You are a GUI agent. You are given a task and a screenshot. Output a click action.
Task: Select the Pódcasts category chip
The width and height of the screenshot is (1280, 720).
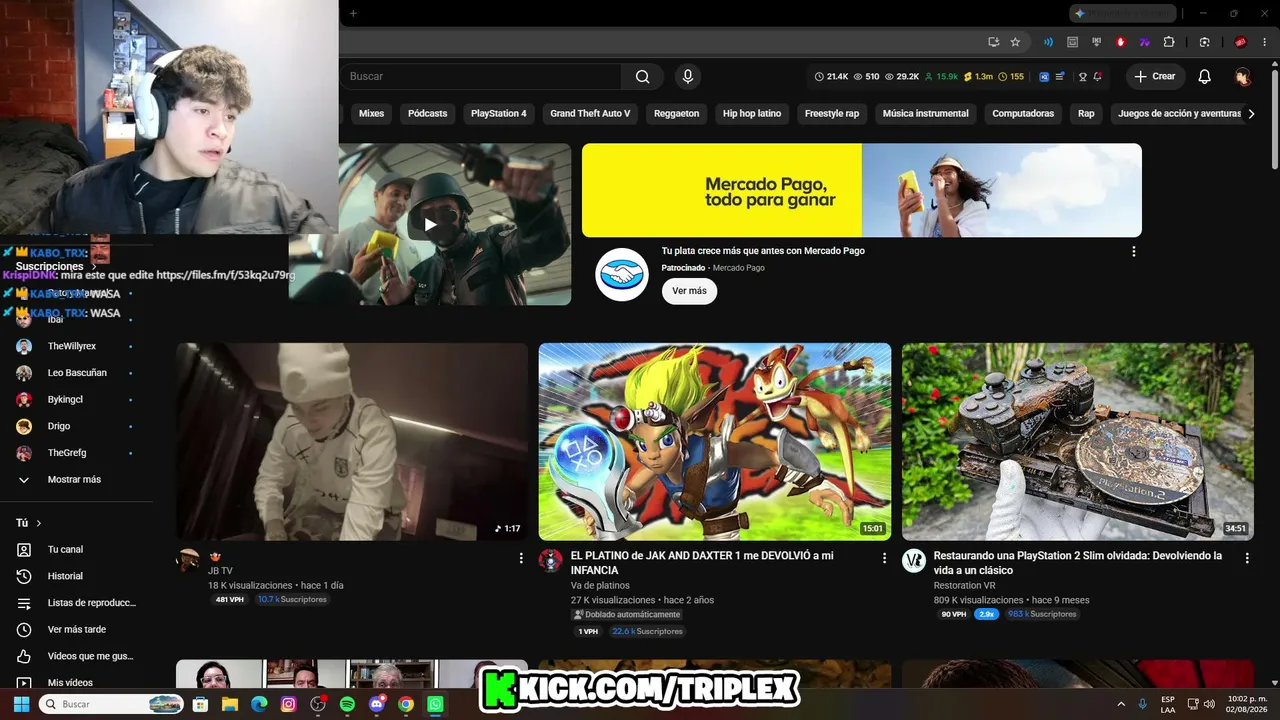click(427, 114)
